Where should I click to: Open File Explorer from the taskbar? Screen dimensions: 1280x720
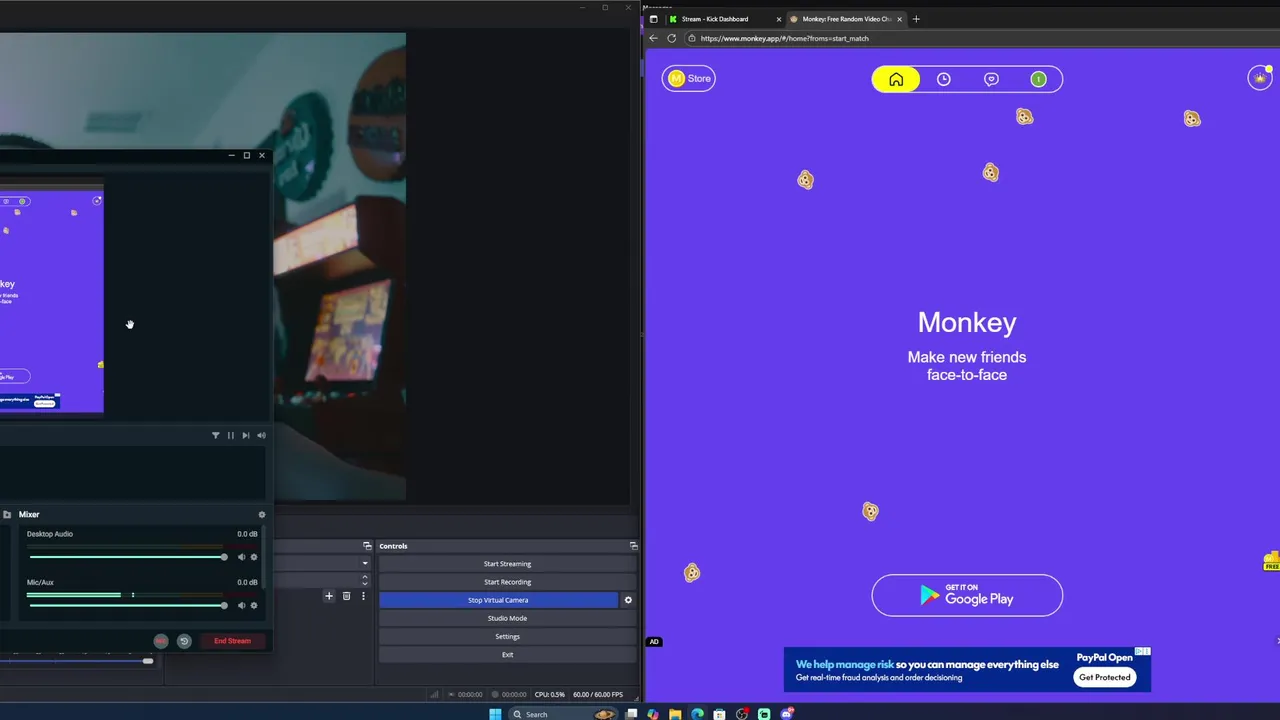point(676,714)
